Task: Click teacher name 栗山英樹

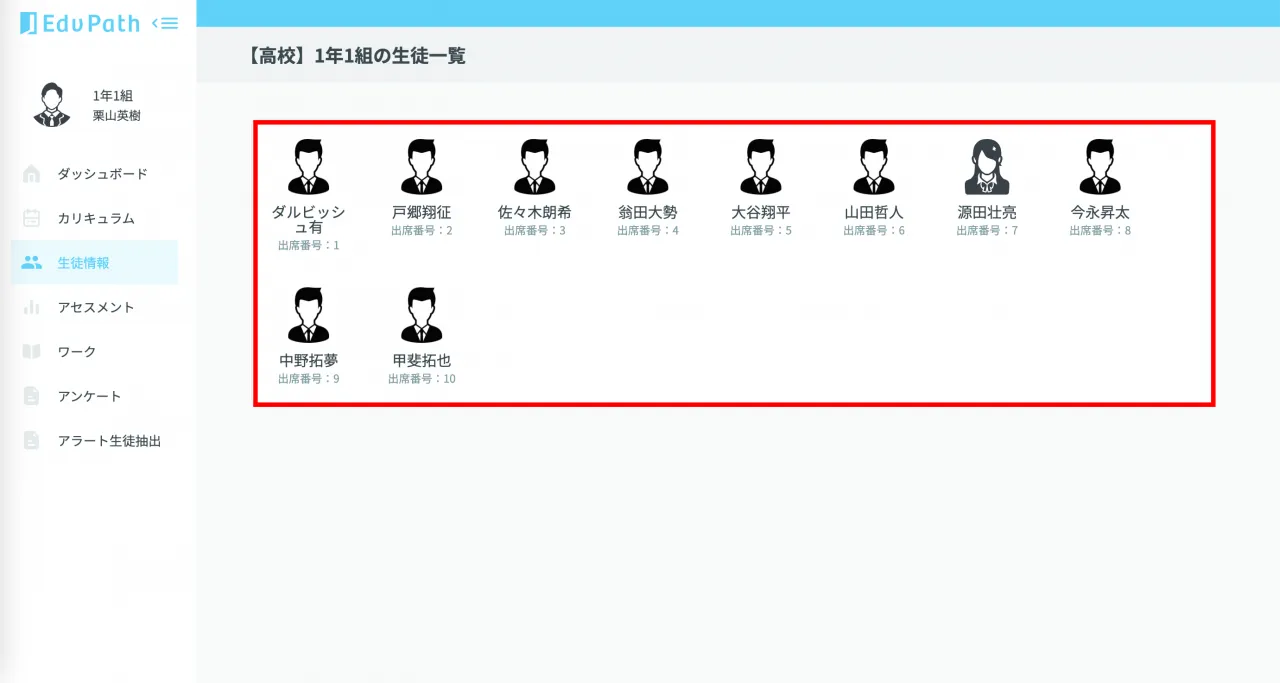Action: [117, 116]
